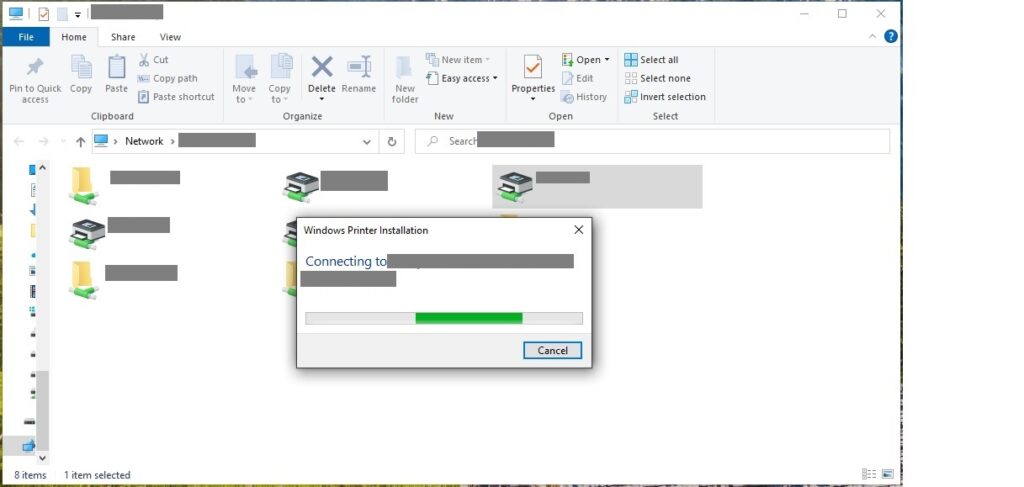1024x487 pixels.
Task: Click Pin to Quick access icon
Action: click(35, 70)
